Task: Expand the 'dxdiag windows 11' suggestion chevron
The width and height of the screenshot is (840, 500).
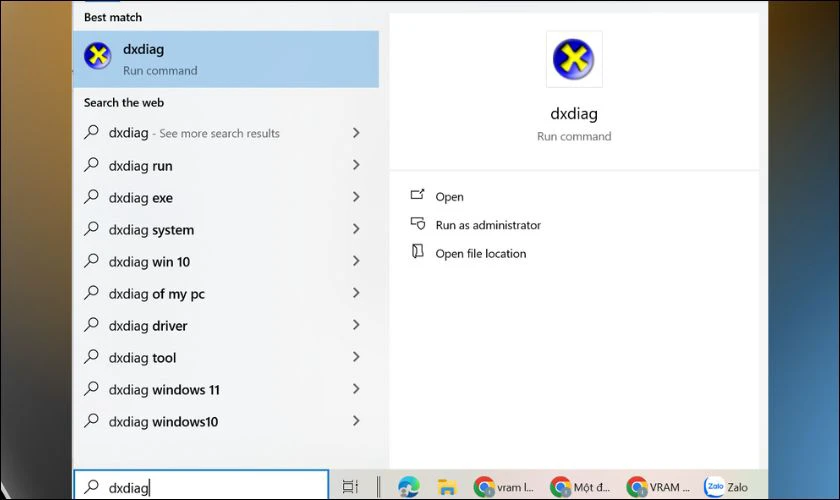Action: [x=356, y=389]
